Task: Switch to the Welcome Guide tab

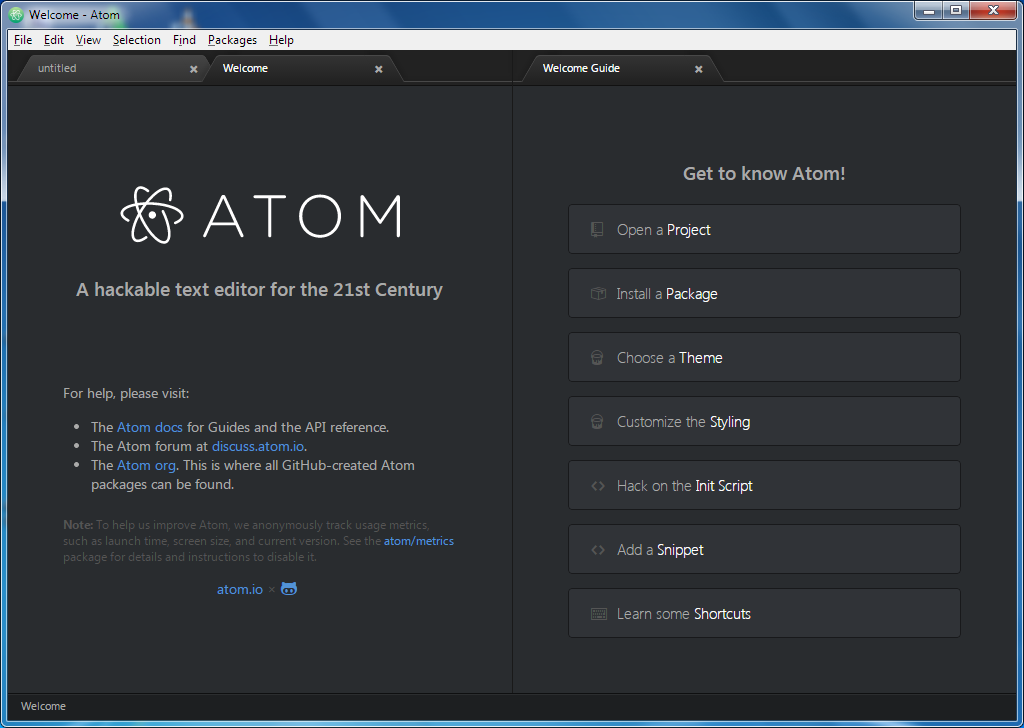Action: coord(581,68)
